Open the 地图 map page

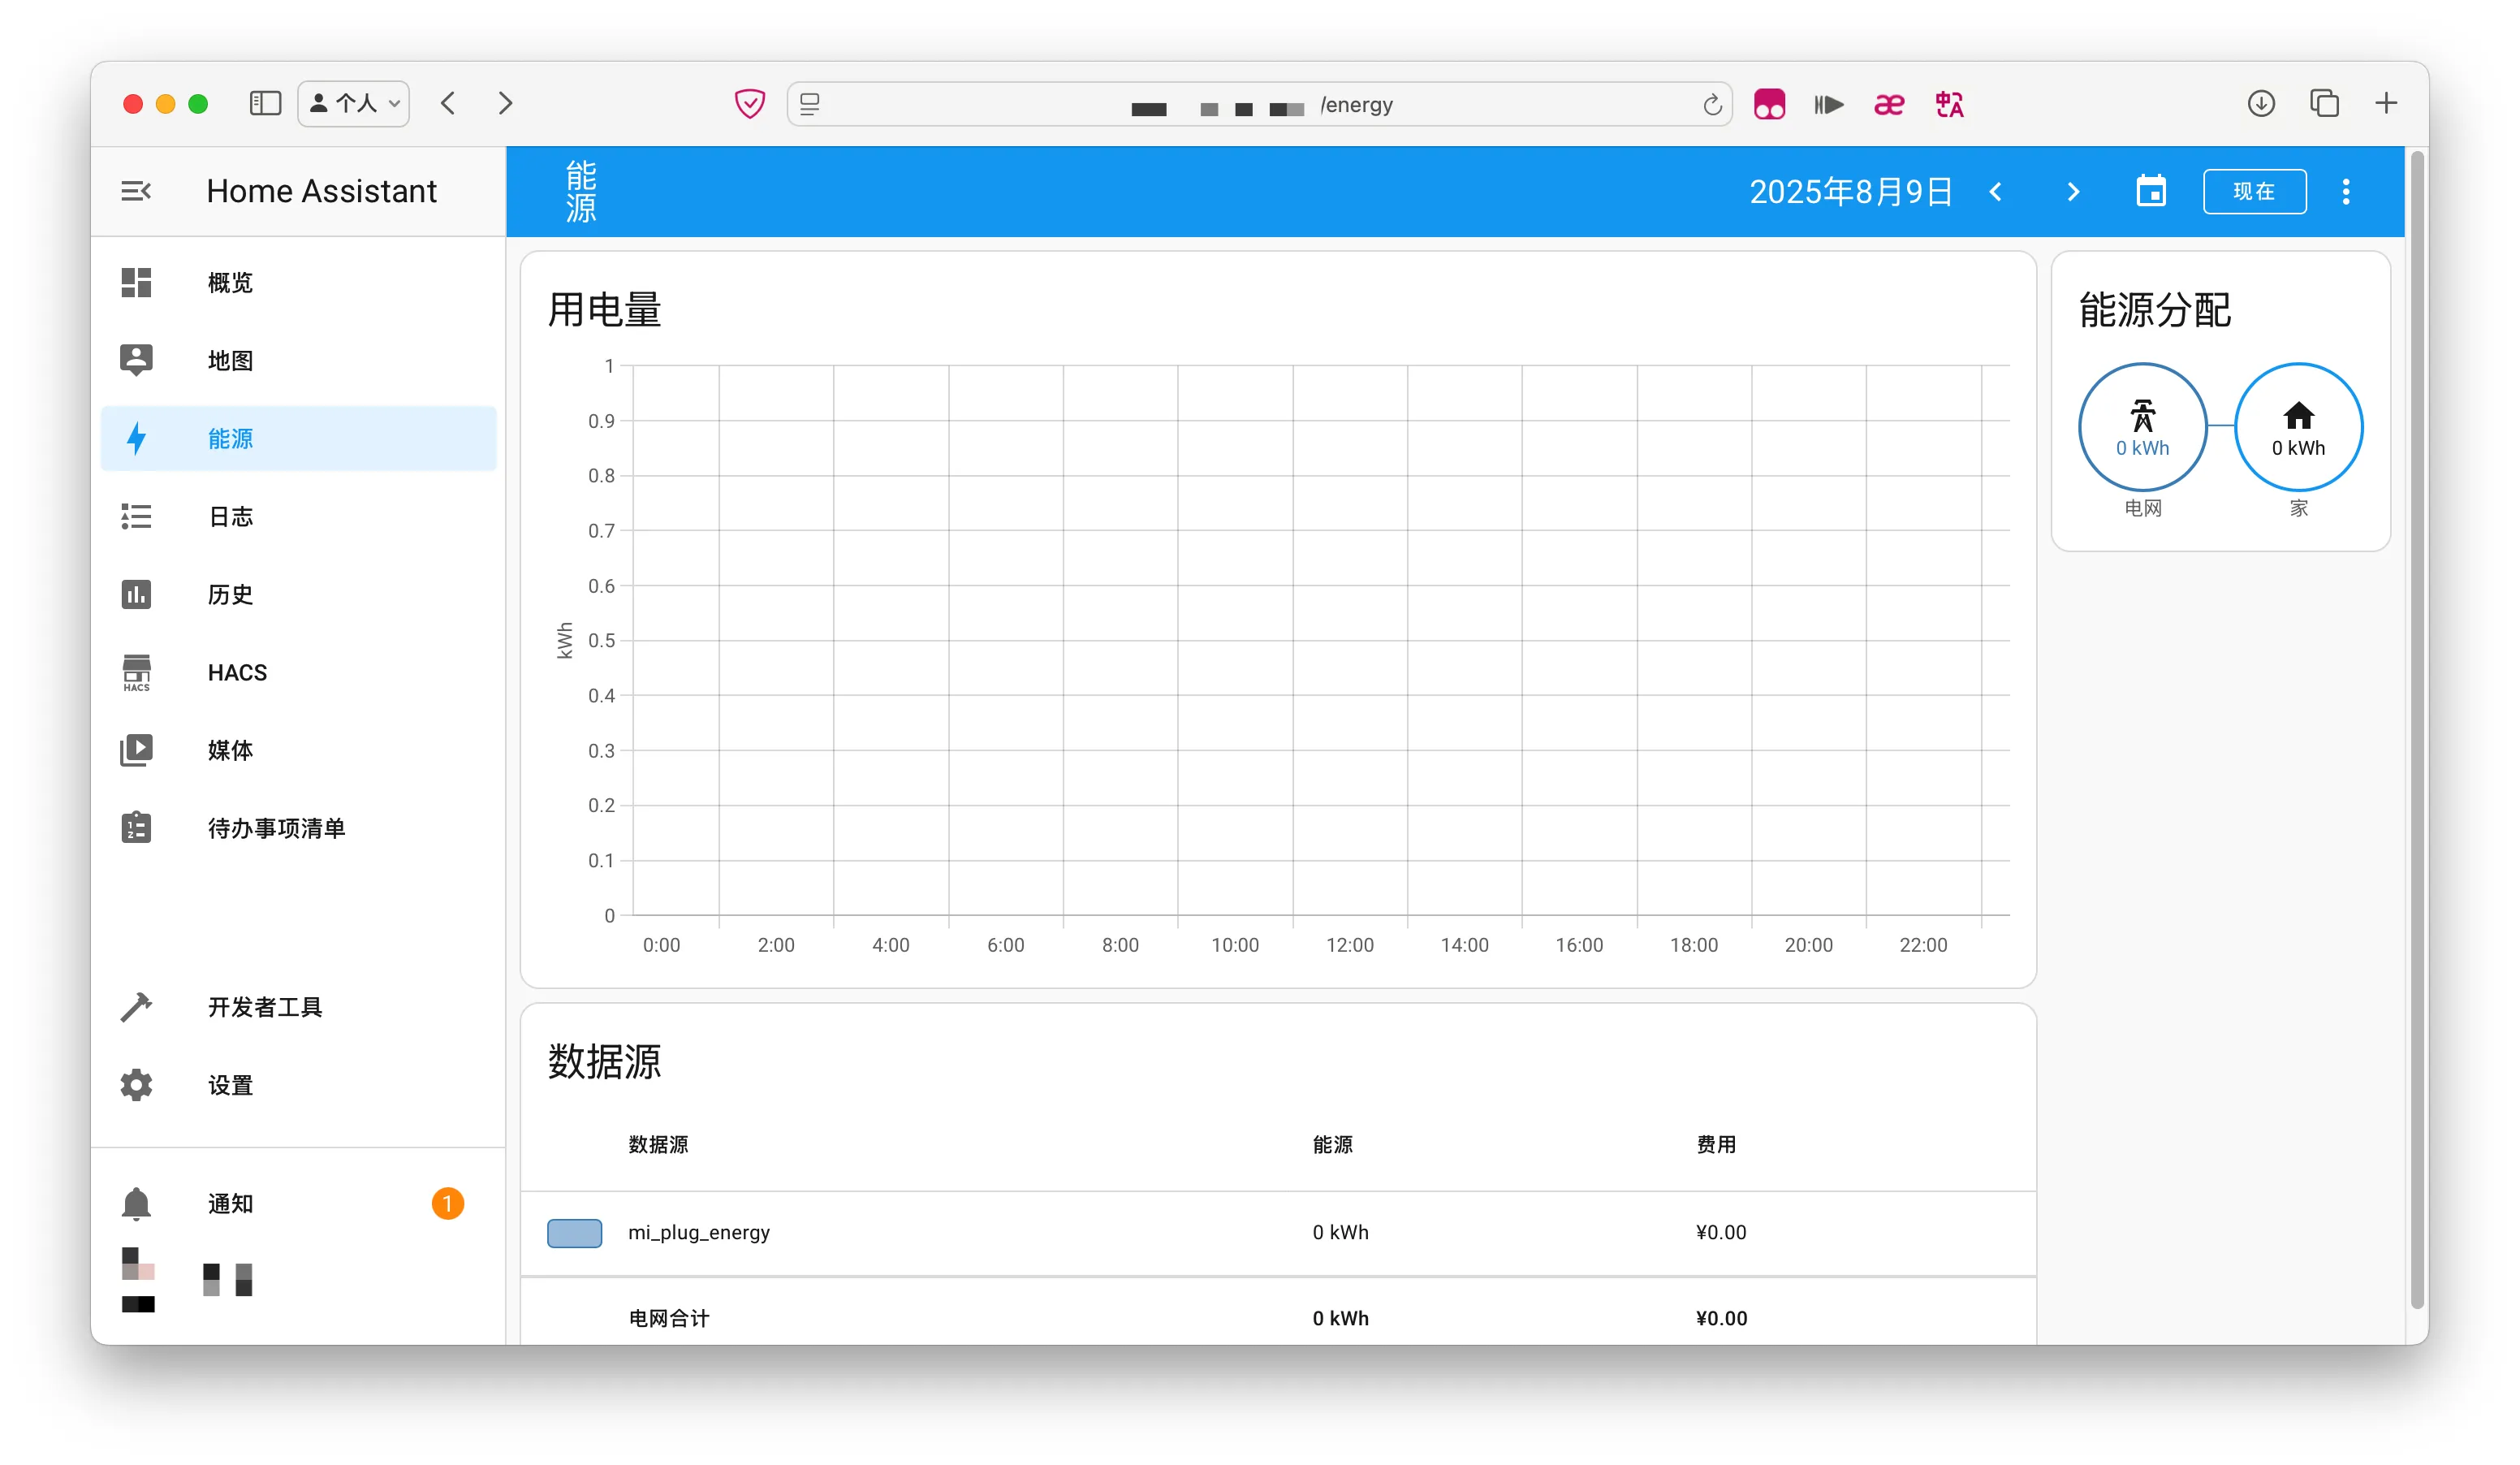pyautogui.click(x=298, y=361)
